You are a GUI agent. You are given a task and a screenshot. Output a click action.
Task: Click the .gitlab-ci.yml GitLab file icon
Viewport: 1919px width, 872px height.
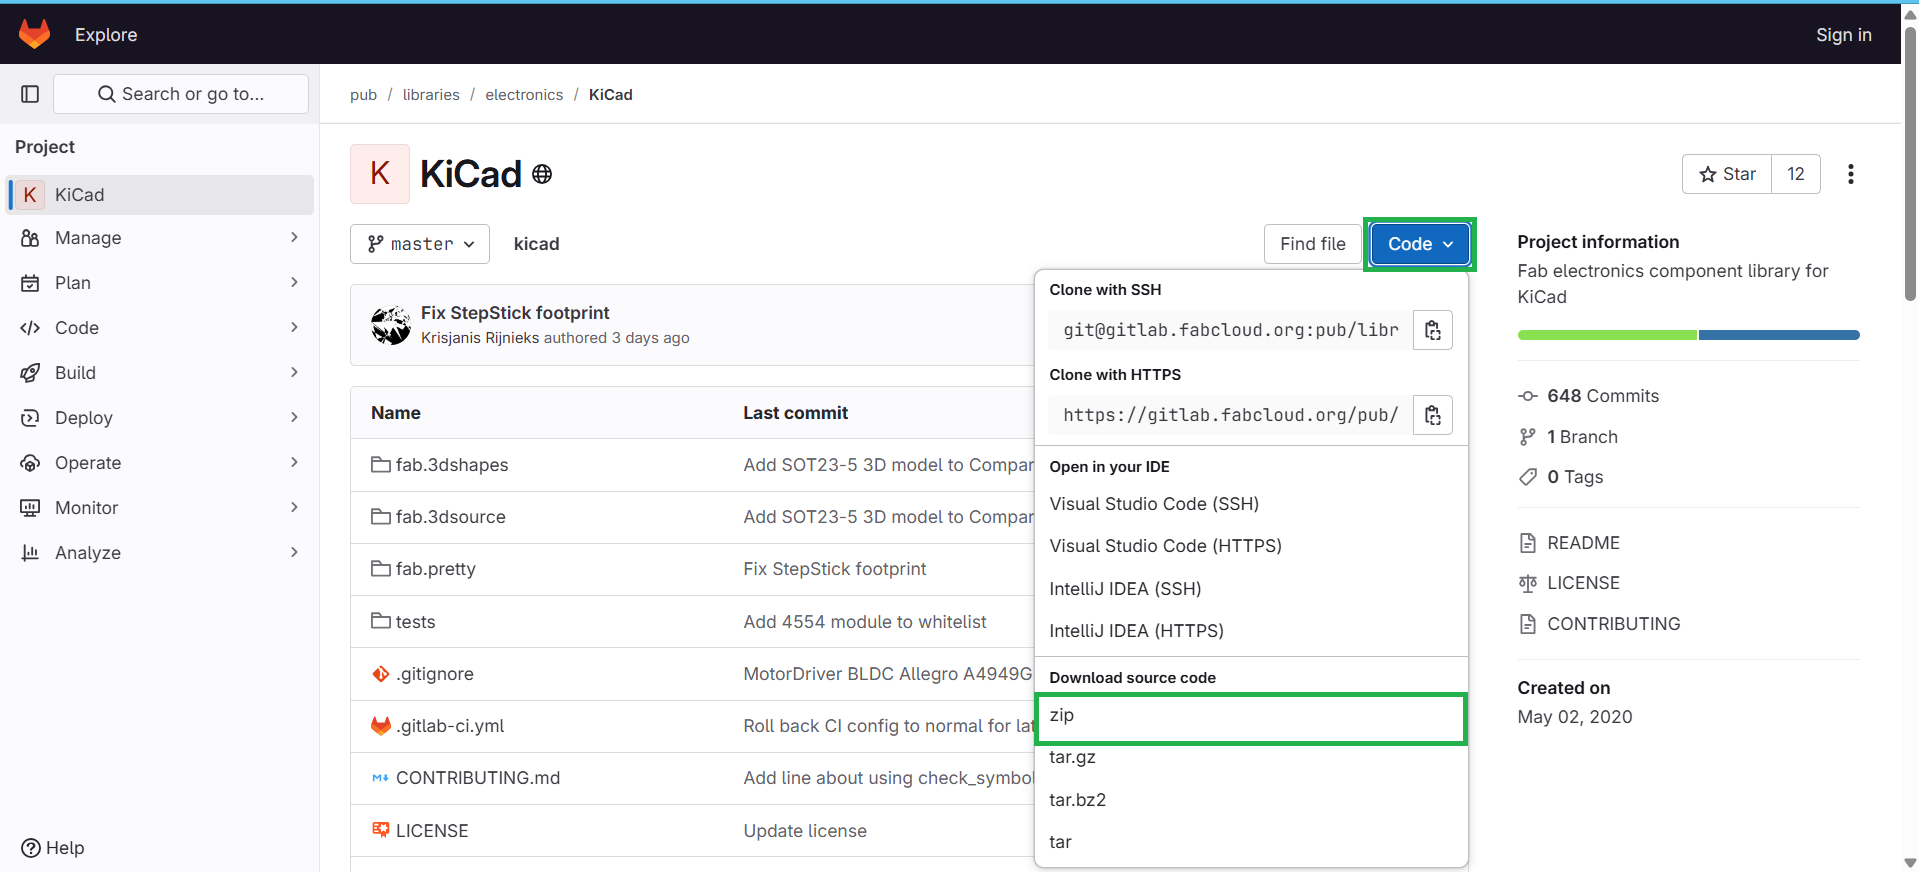380,726
